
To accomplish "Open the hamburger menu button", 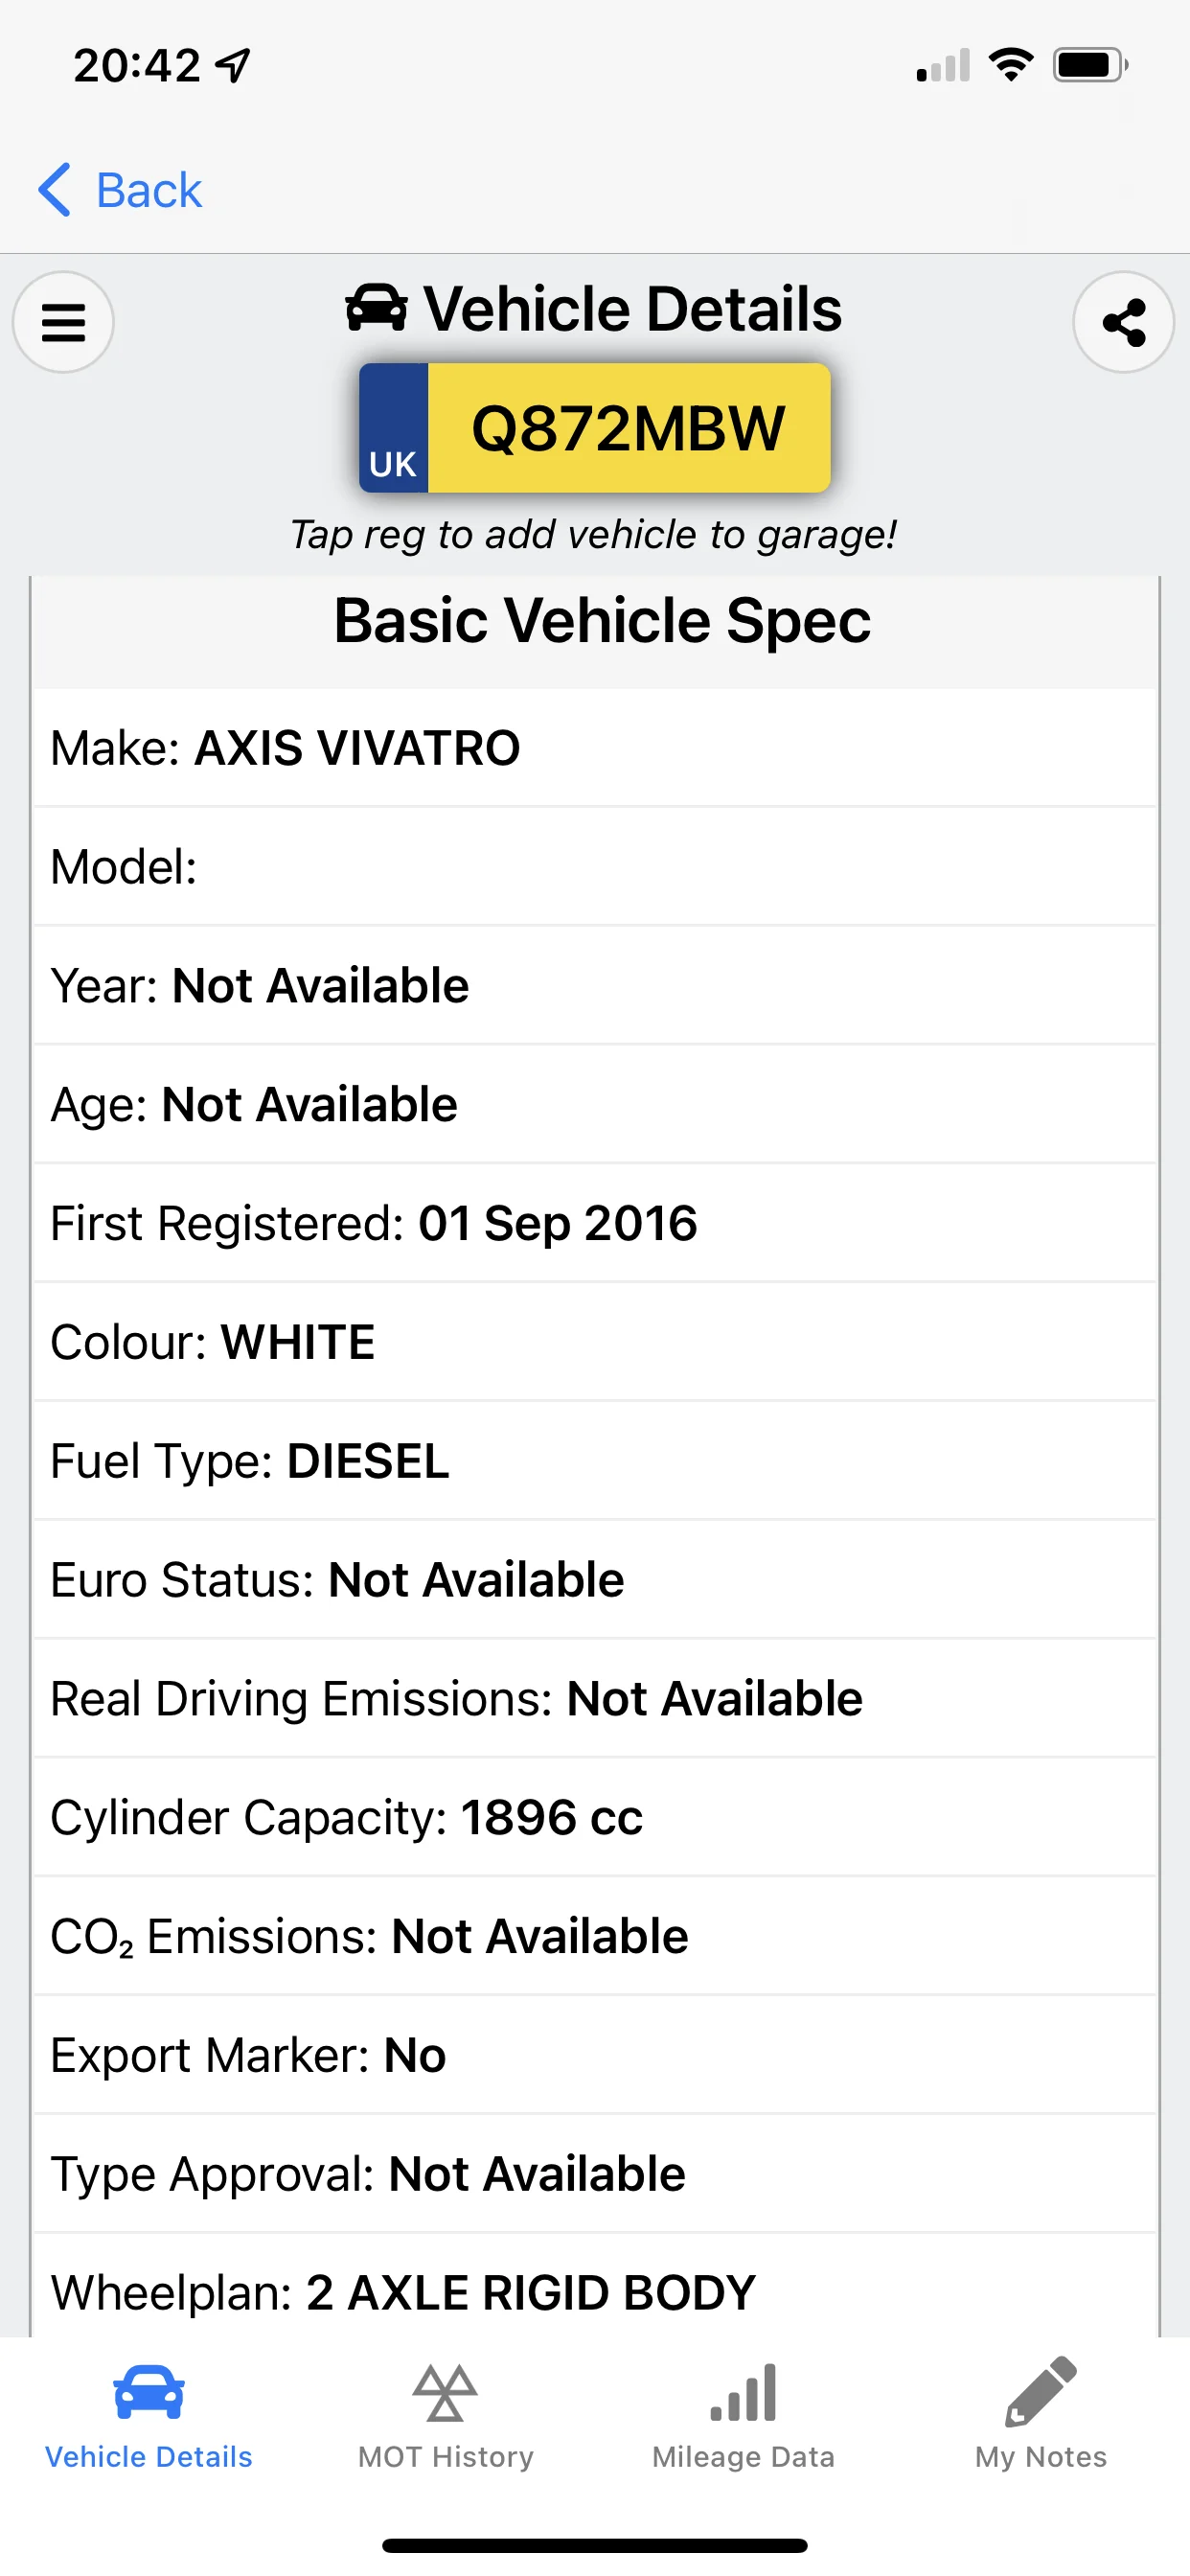I will point(63,322).
